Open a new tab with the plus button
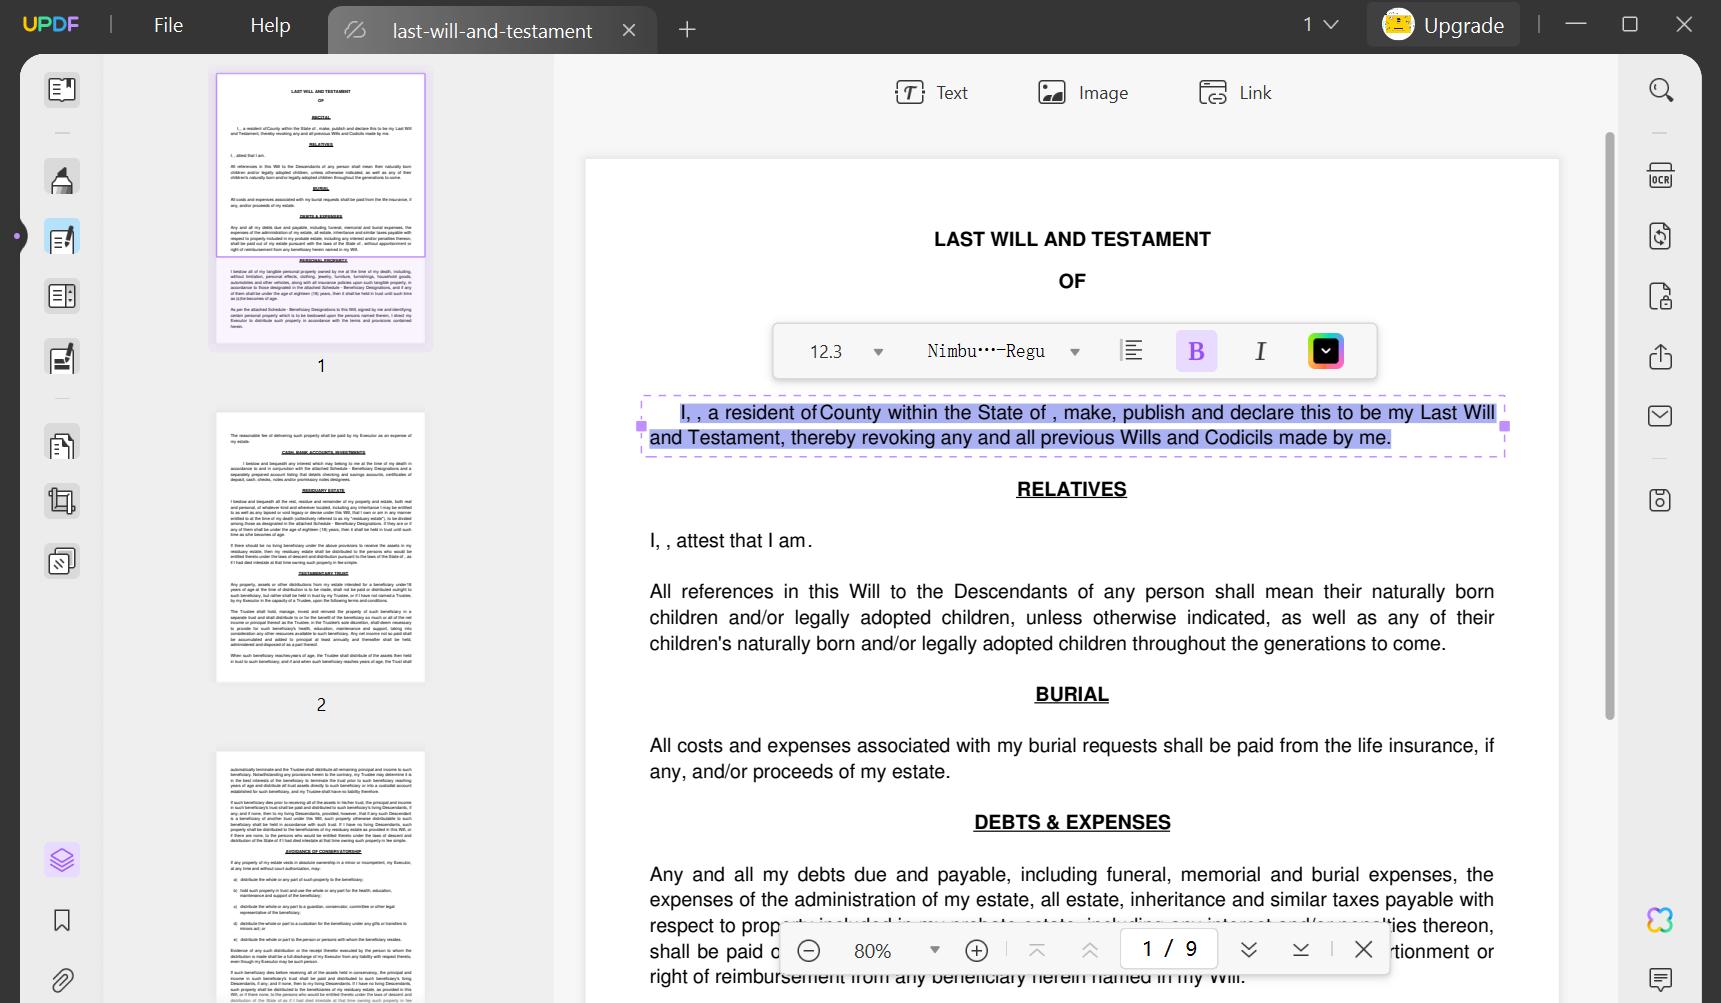1721x1003 pixels. (x=687, y=30)
